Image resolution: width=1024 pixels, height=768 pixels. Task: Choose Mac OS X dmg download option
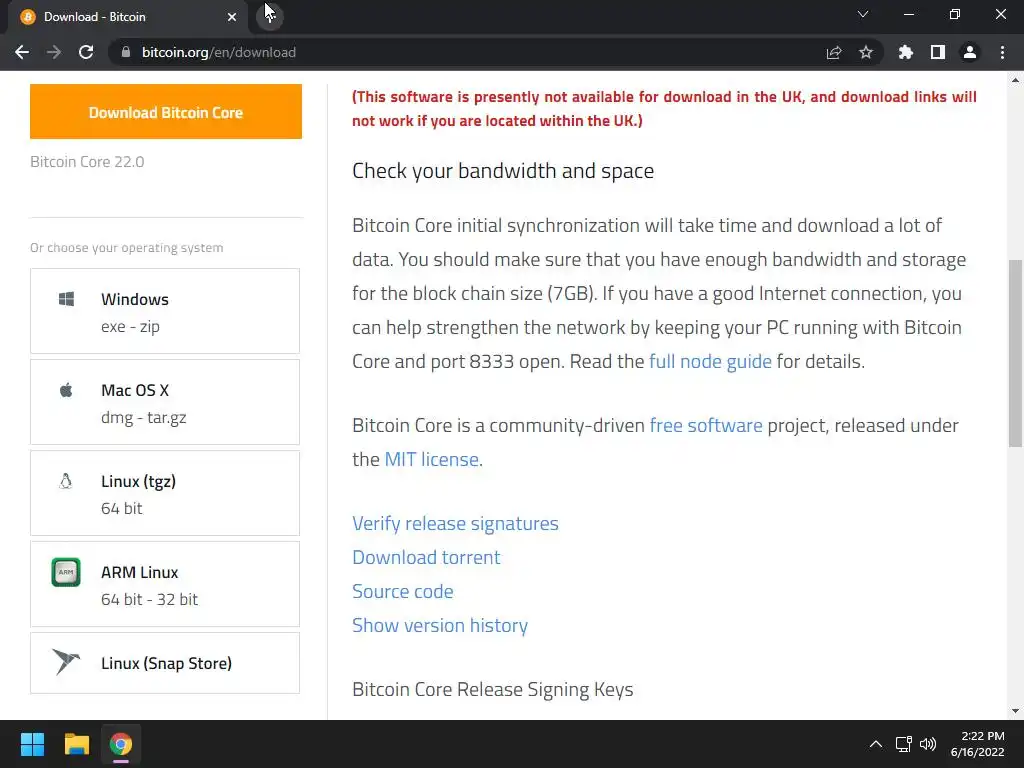click(165, 402)
